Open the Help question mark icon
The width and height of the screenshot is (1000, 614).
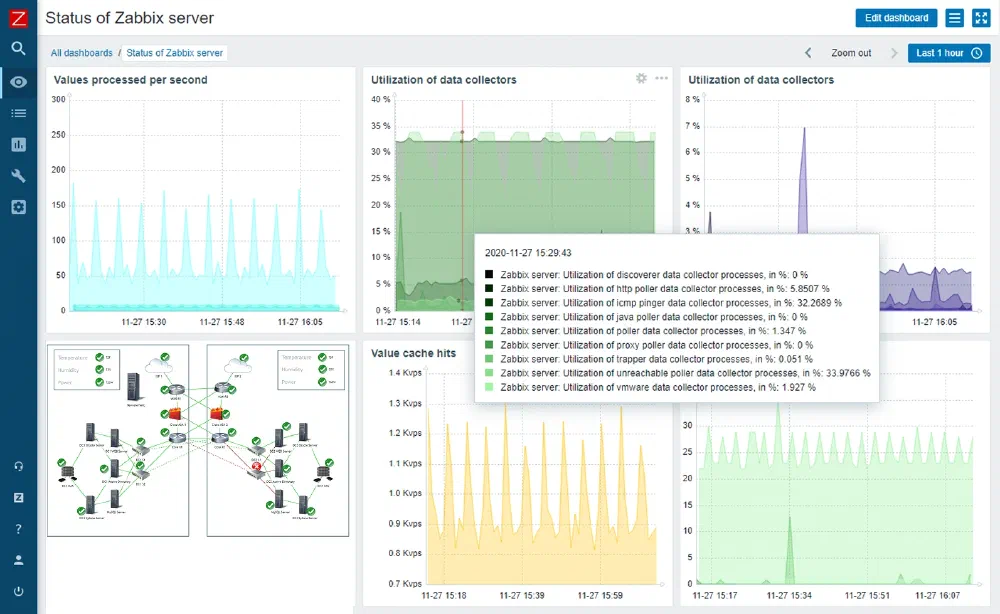point(18,529)
